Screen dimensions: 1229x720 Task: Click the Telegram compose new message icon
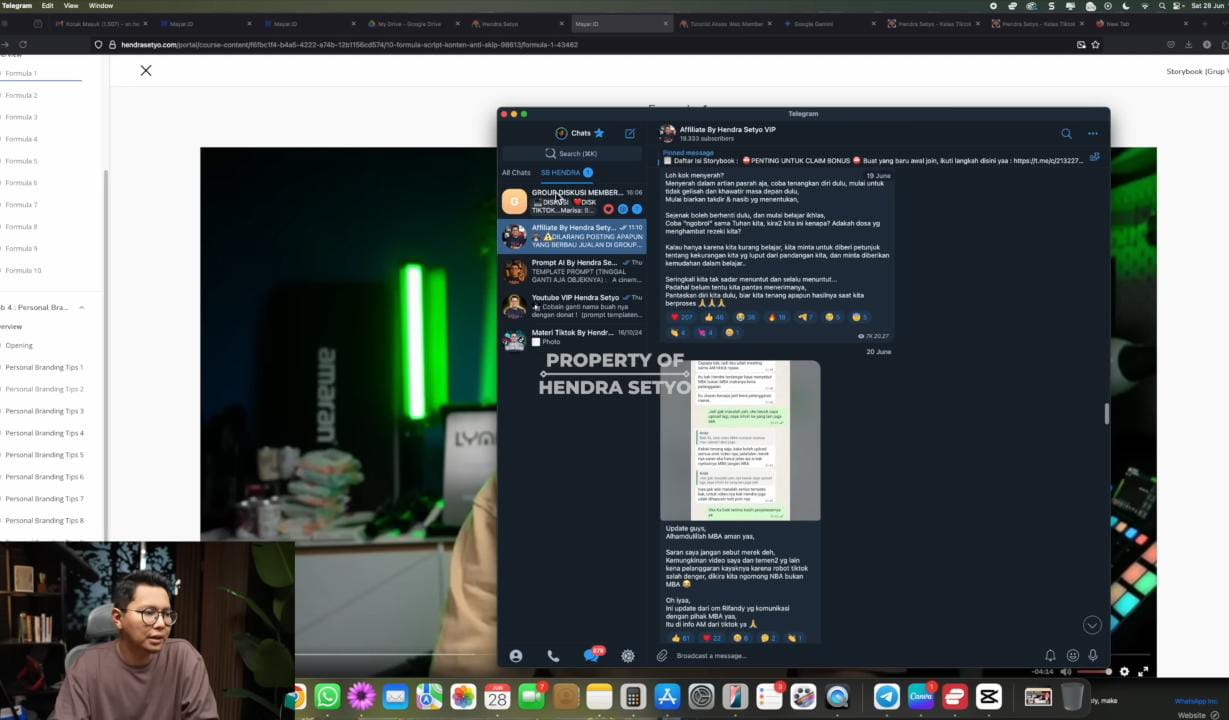(630, 133)
